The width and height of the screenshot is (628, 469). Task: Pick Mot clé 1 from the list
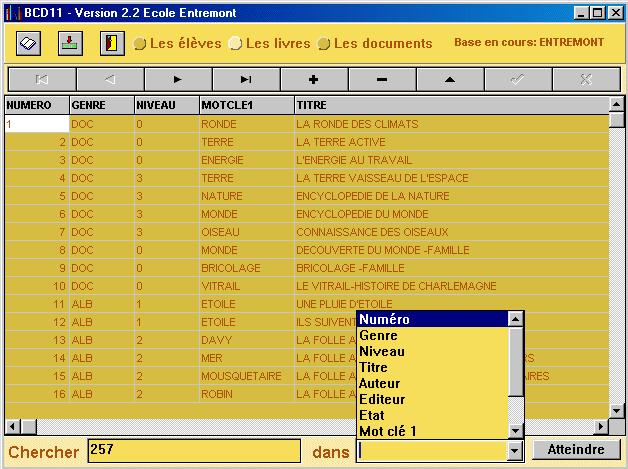[387, 431]
